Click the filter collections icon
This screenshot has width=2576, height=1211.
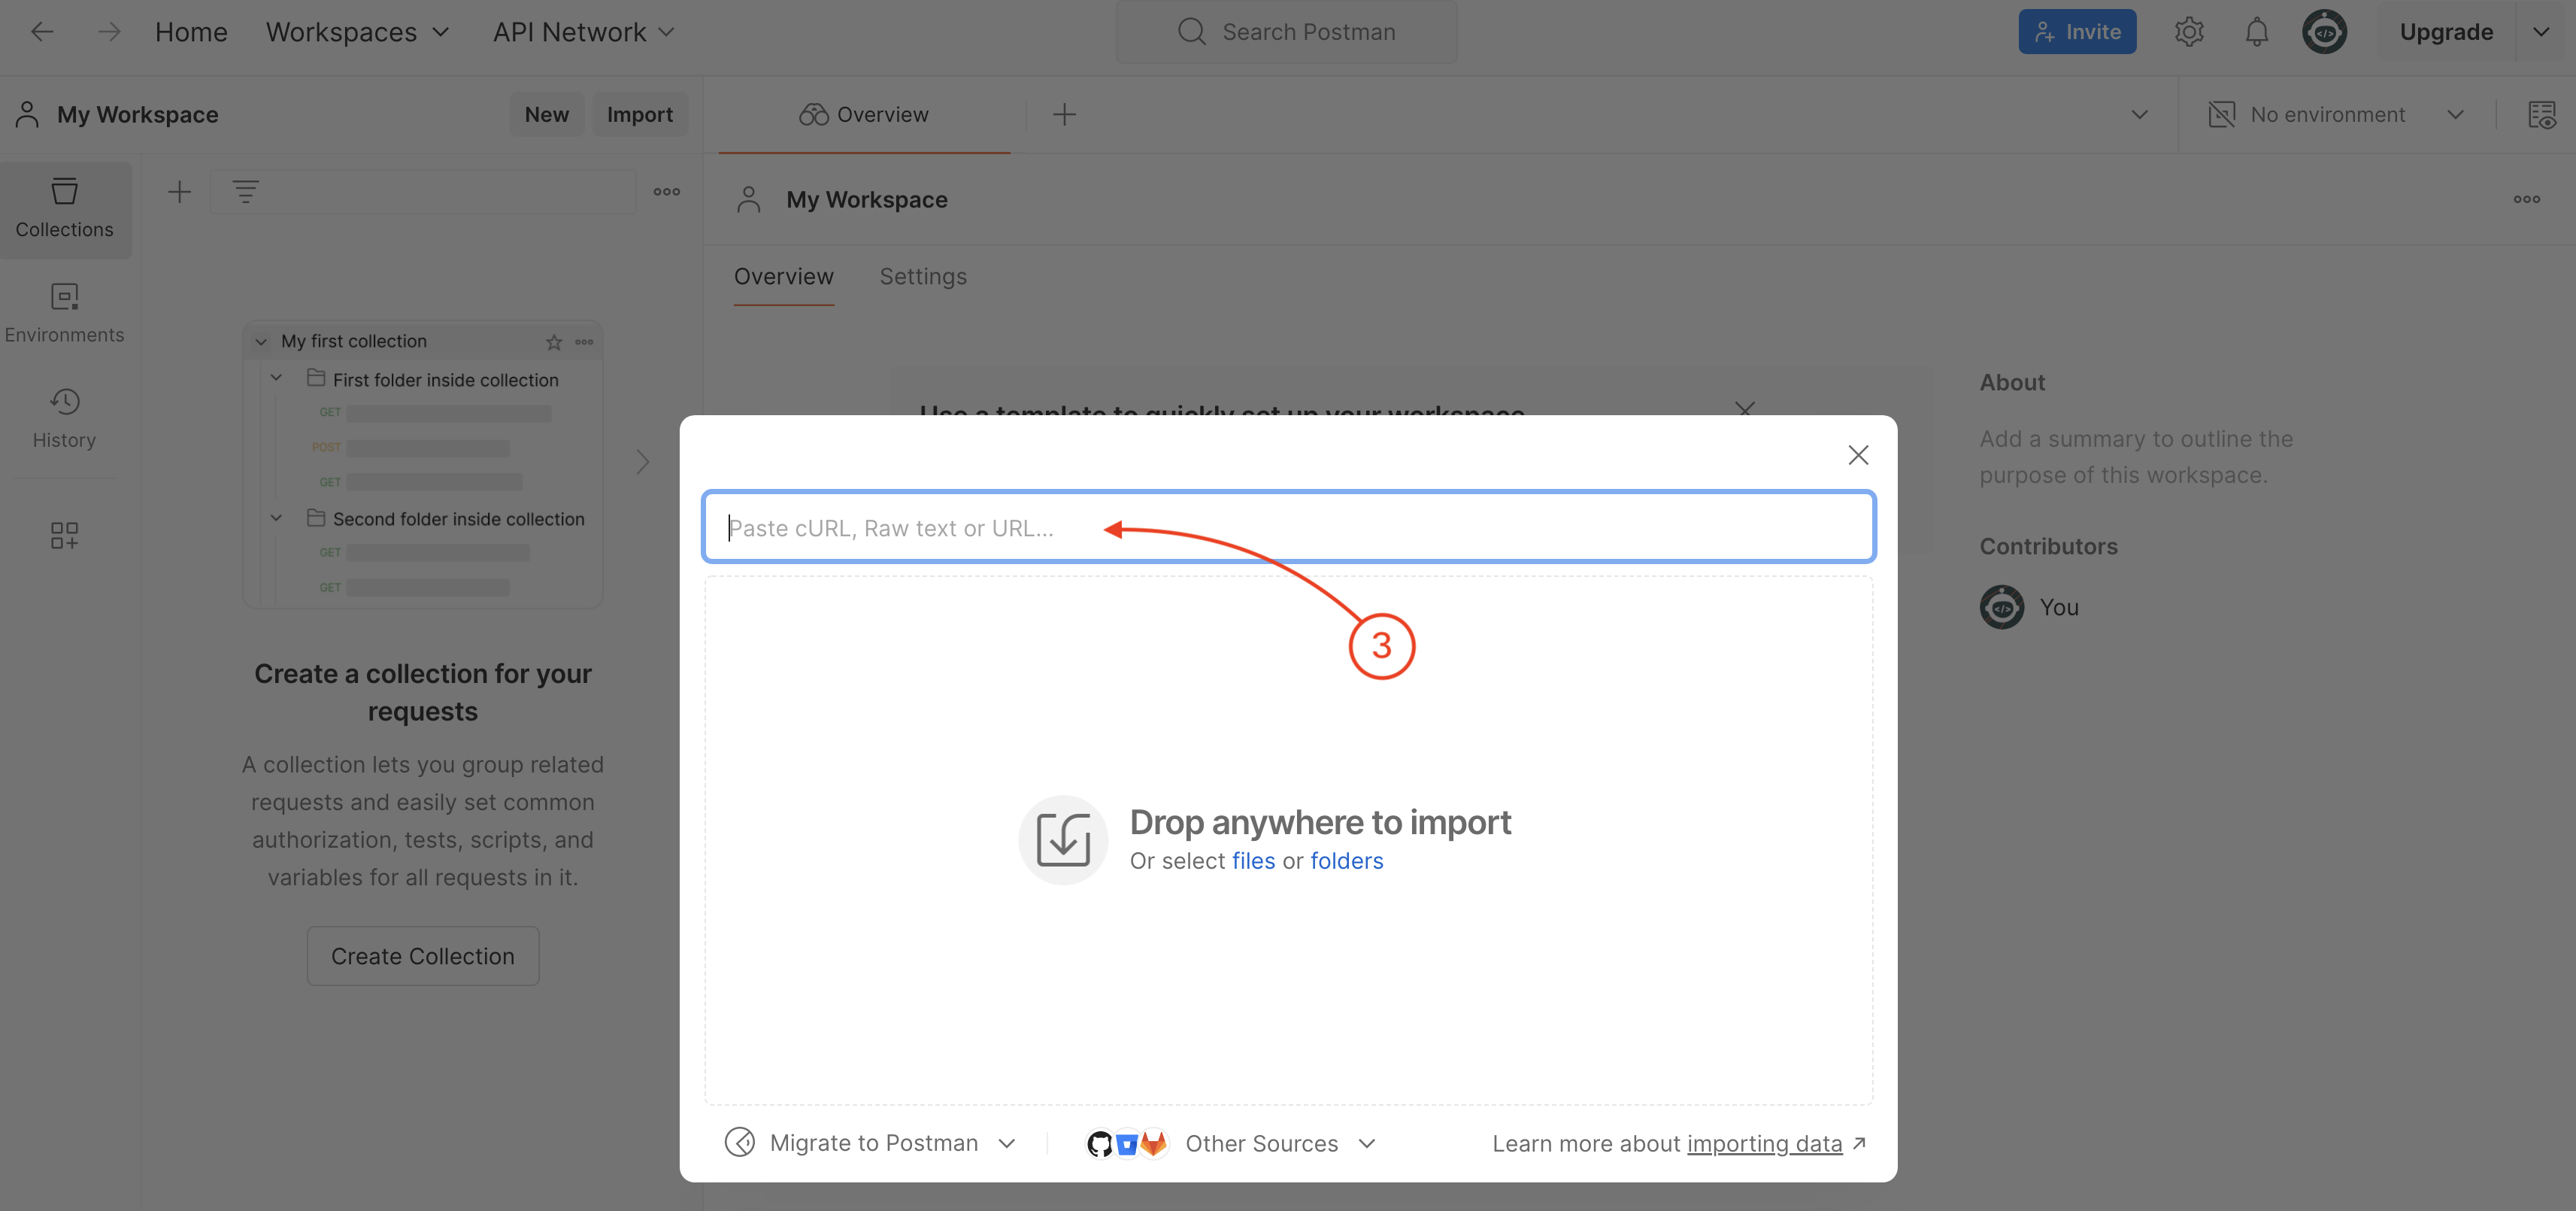pyautogui.click(x=245, y=192)
